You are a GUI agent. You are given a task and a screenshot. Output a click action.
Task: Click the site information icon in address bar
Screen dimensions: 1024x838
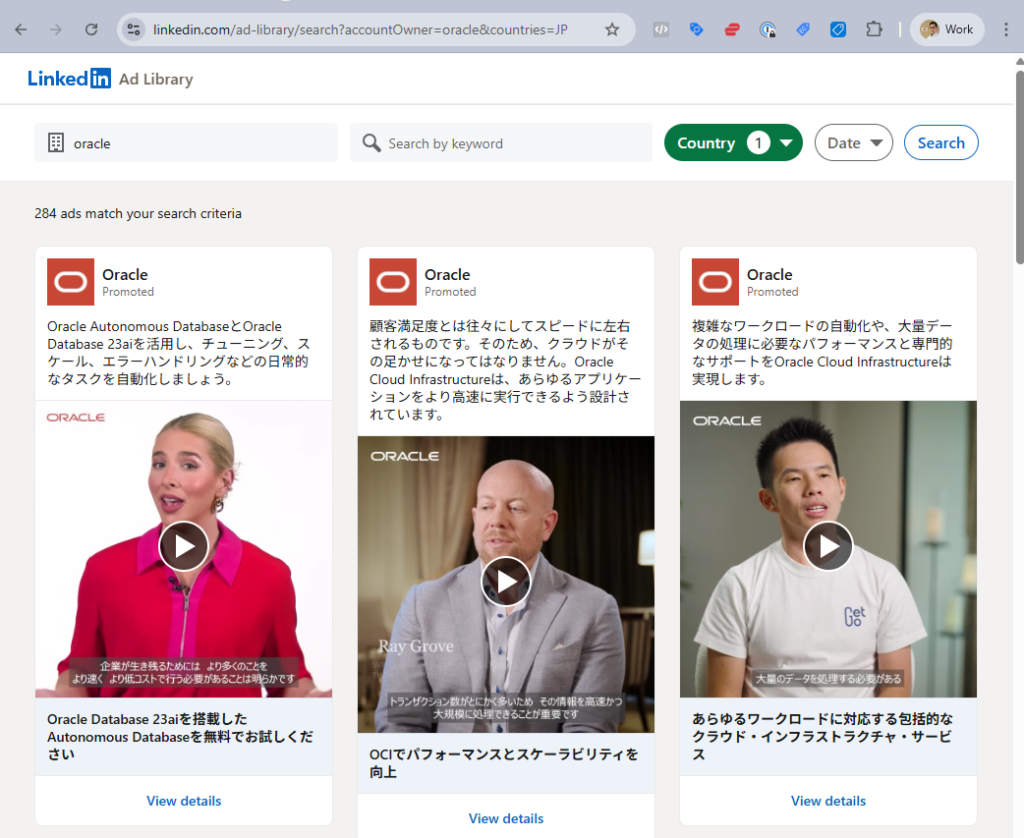[133, 29]
